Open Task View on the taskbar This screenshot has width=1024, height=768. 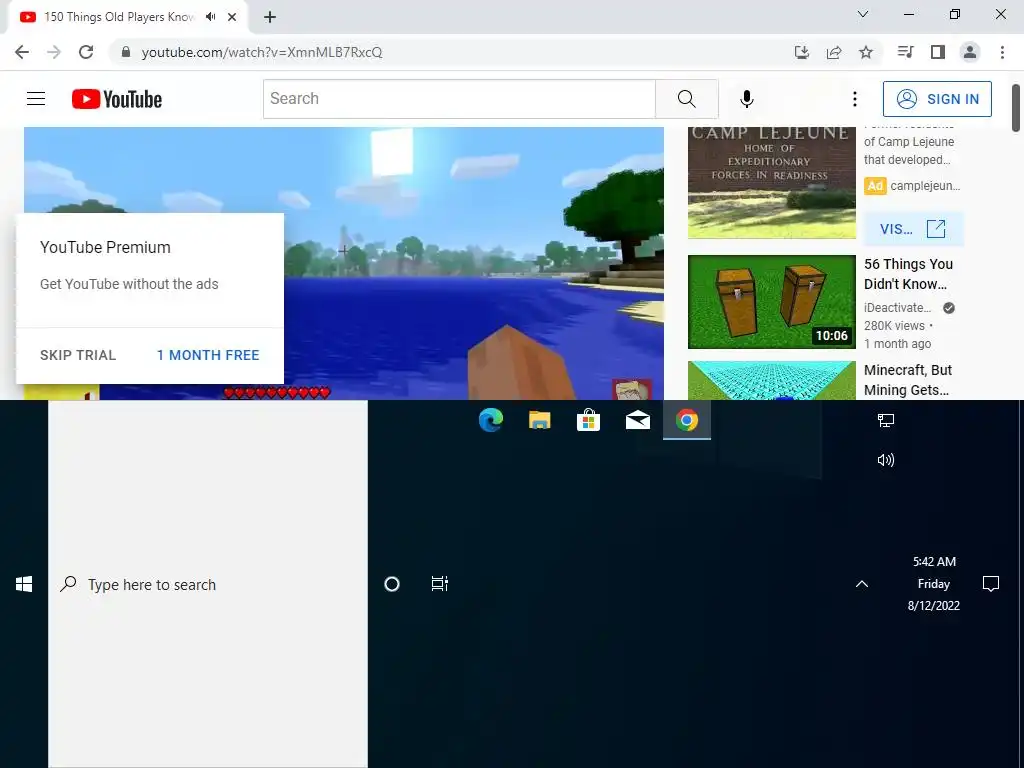coord(440,584)
